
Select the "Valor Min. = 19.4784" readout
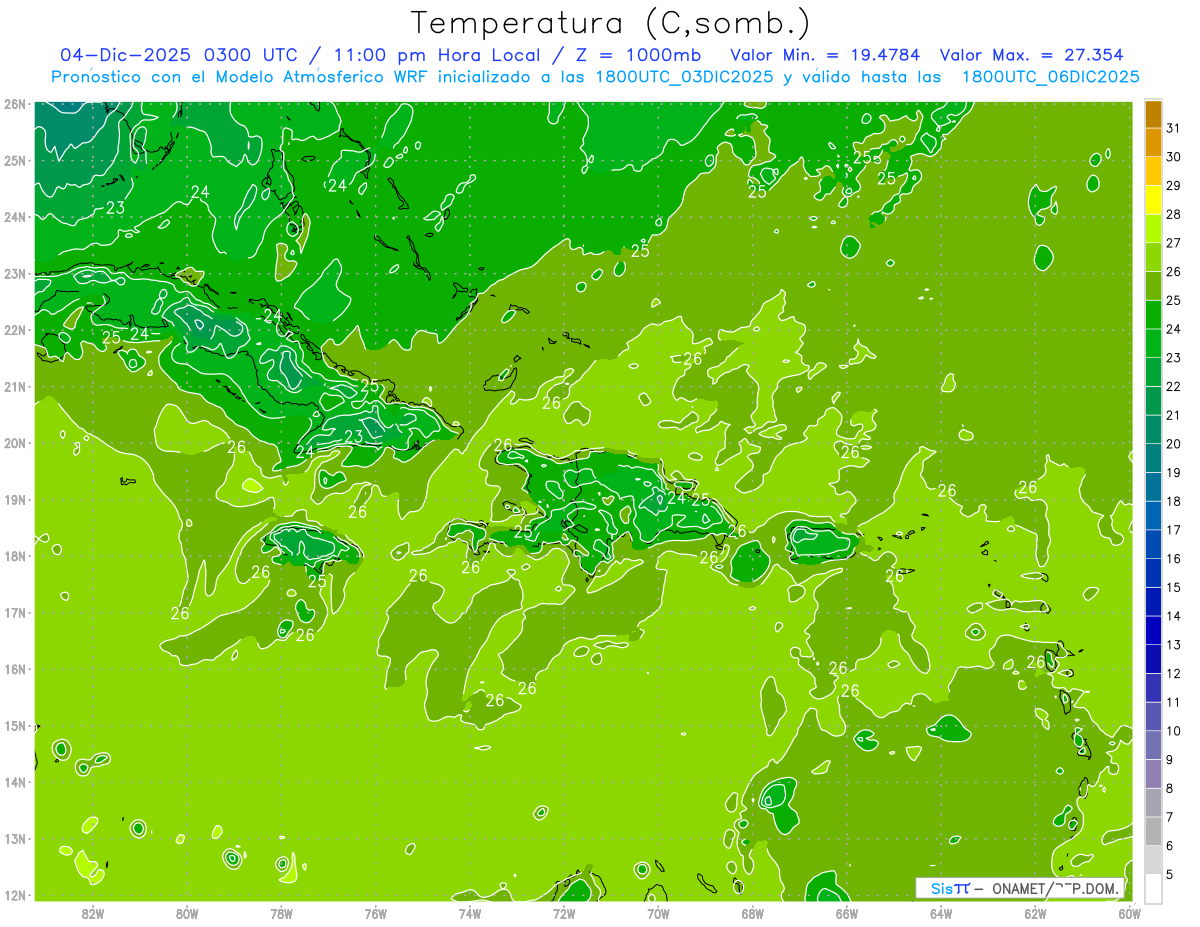[x=825, y=55]
